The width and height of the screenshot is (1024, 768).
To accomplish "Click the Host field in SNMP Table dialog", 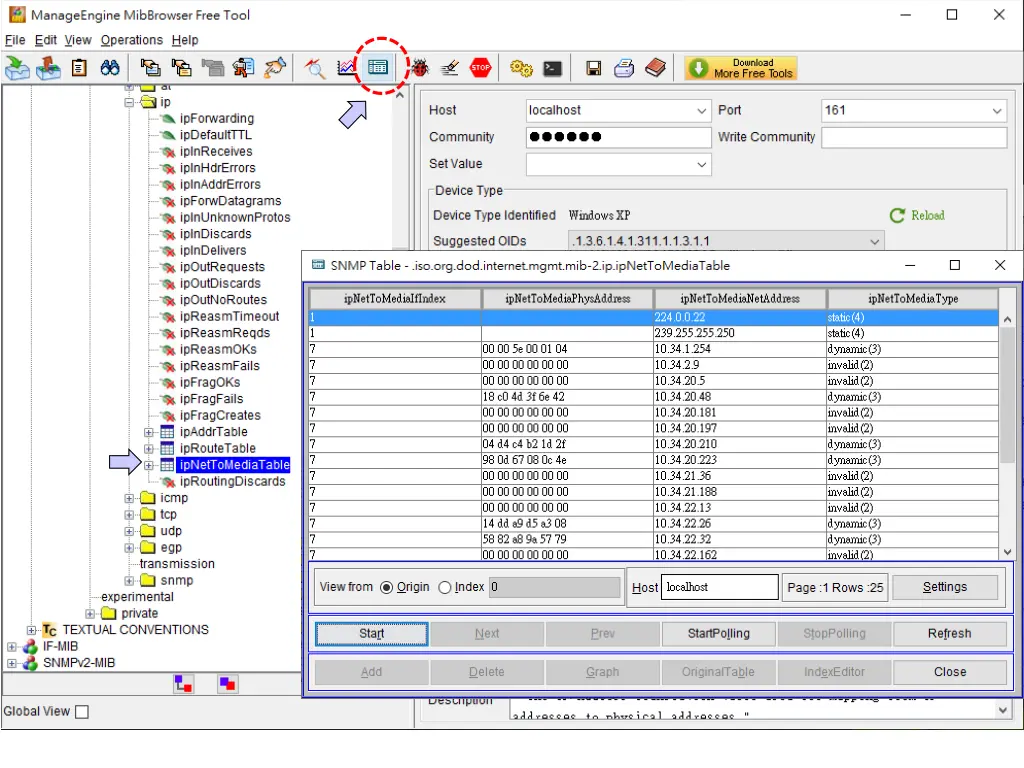I will pyautogui.click(x=720, y=587).
